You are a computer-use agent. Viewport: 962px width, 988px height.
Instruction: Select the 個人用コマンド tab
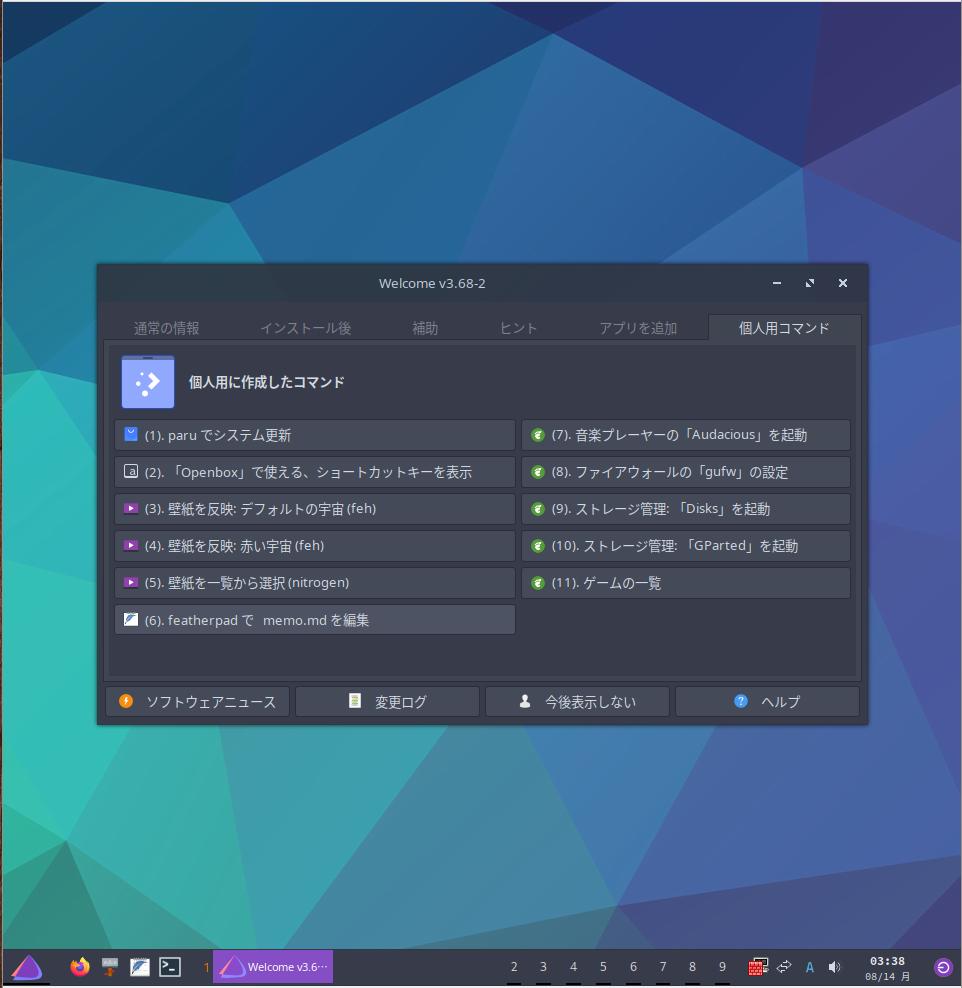[x=784, y=328]
